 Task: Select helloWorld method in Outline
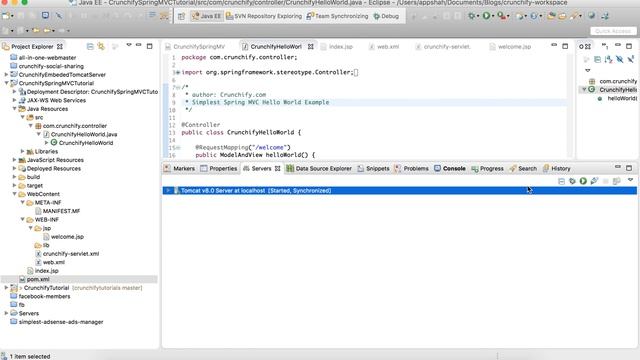(x=622, y=98)
